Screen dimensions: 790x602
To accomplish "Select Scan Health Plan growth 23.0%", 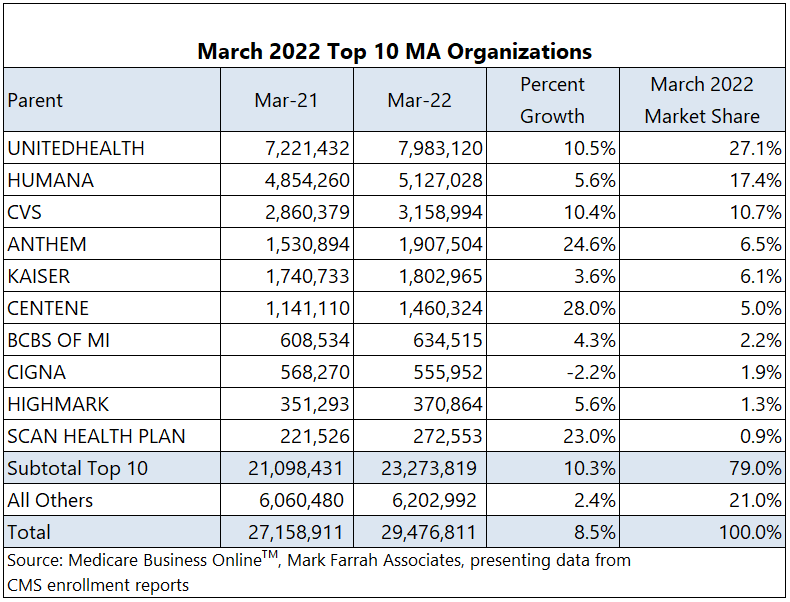I will [589, 436].
